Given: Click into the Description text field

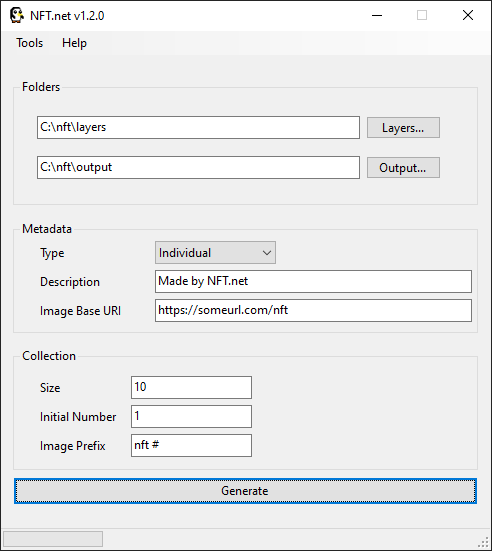Looking at the screenshot, I should 313,281.
